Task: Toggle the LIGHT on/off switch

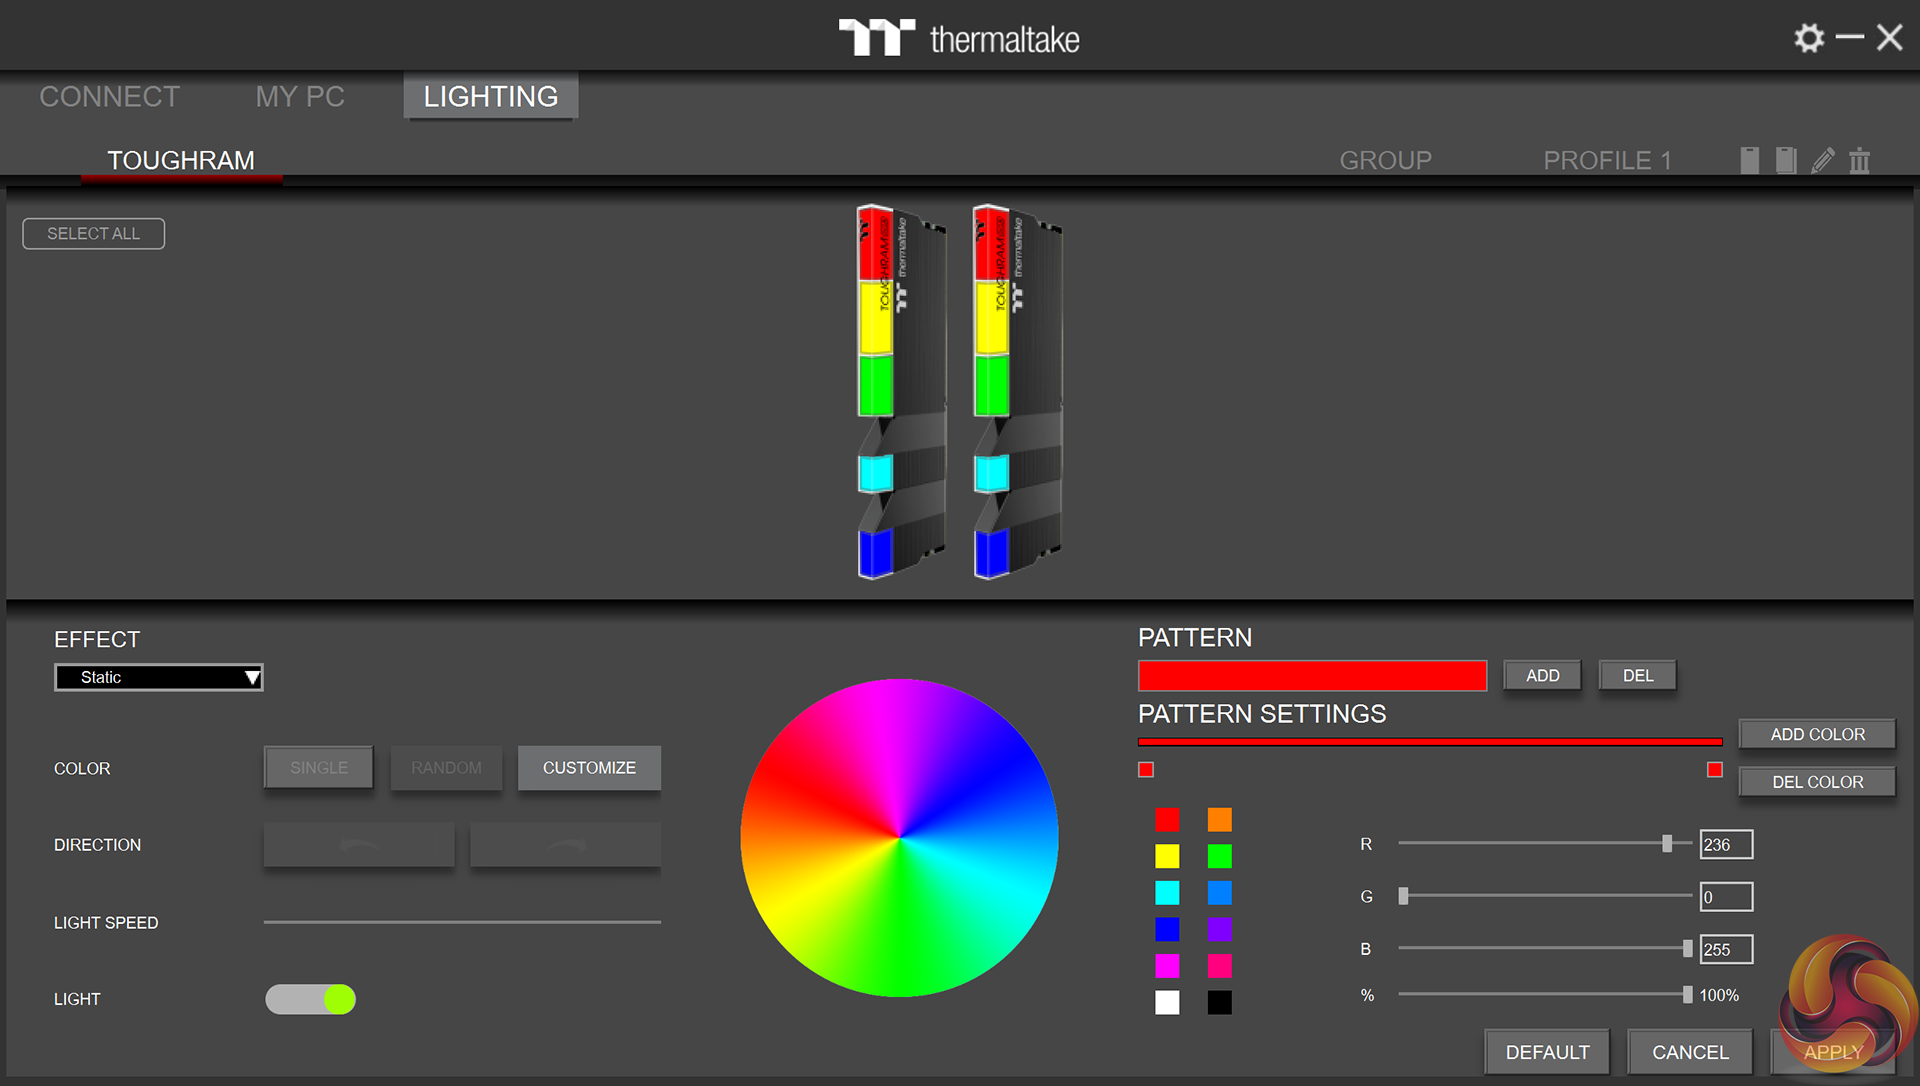Action: 310,999
